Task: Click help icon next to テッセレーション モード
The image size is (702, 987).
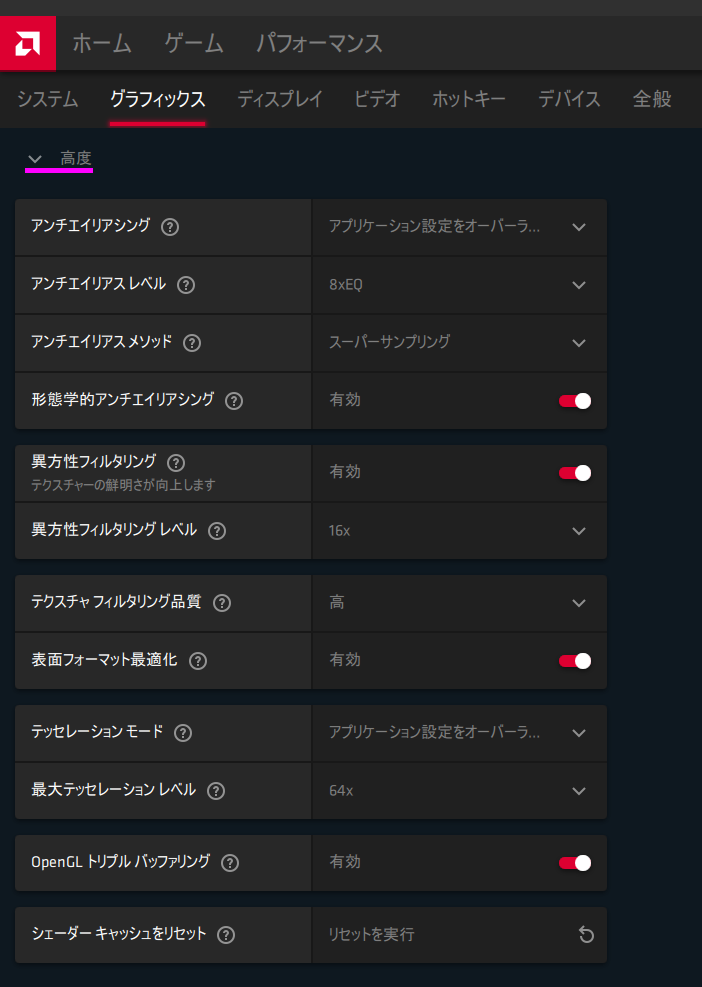Action: [x=182, y=733]
